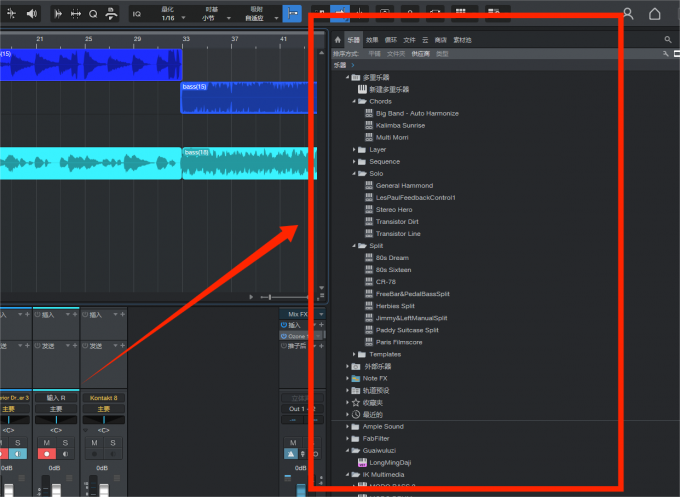This screenshot has width=680, height=497.
Task: Click the user account icon at top right
Action: (628, 14)
